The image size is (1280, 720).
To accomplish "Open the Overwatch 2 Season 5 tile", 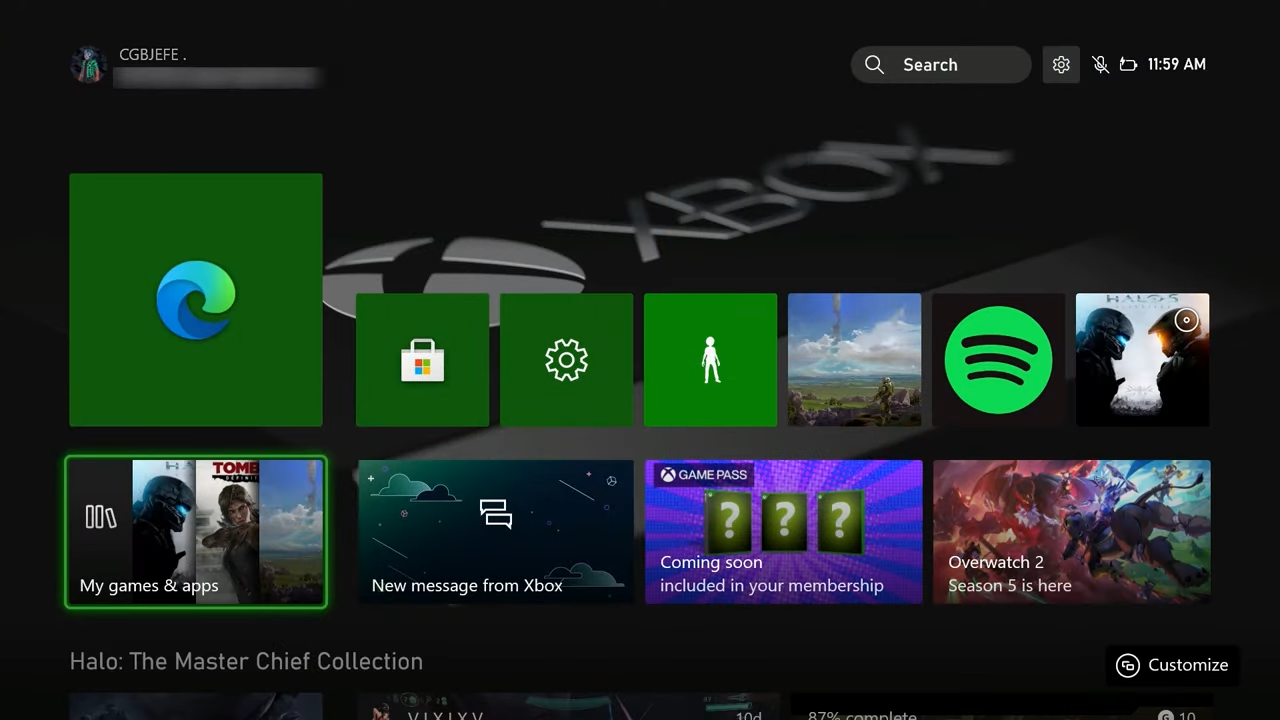I will click(x=1072, y=532).
